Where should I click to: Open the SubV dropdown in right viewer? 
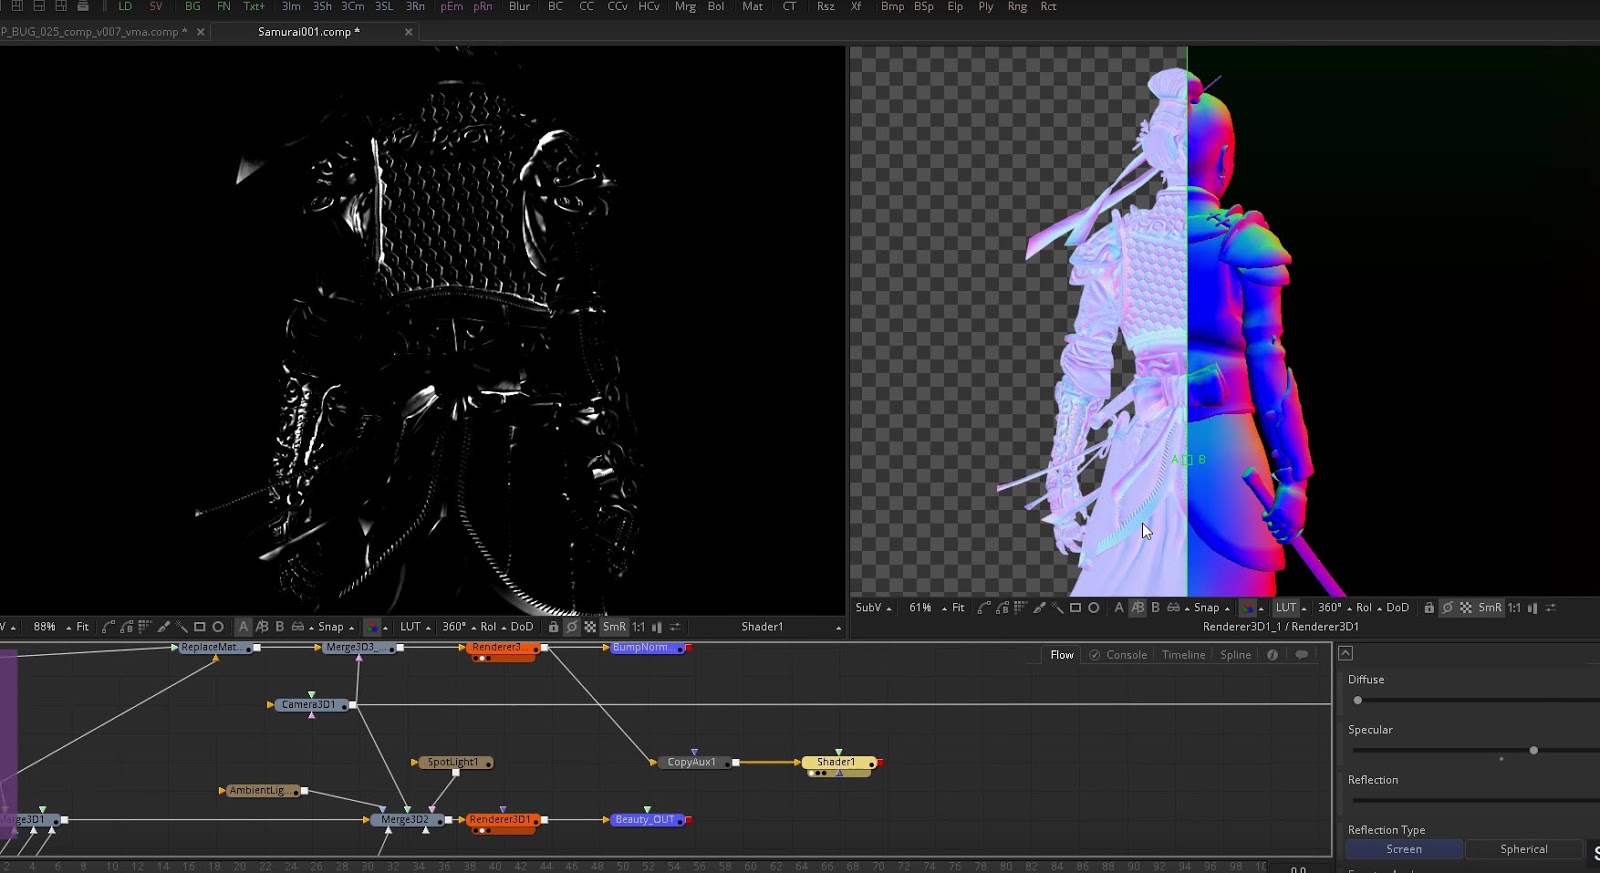click(872, 608)
